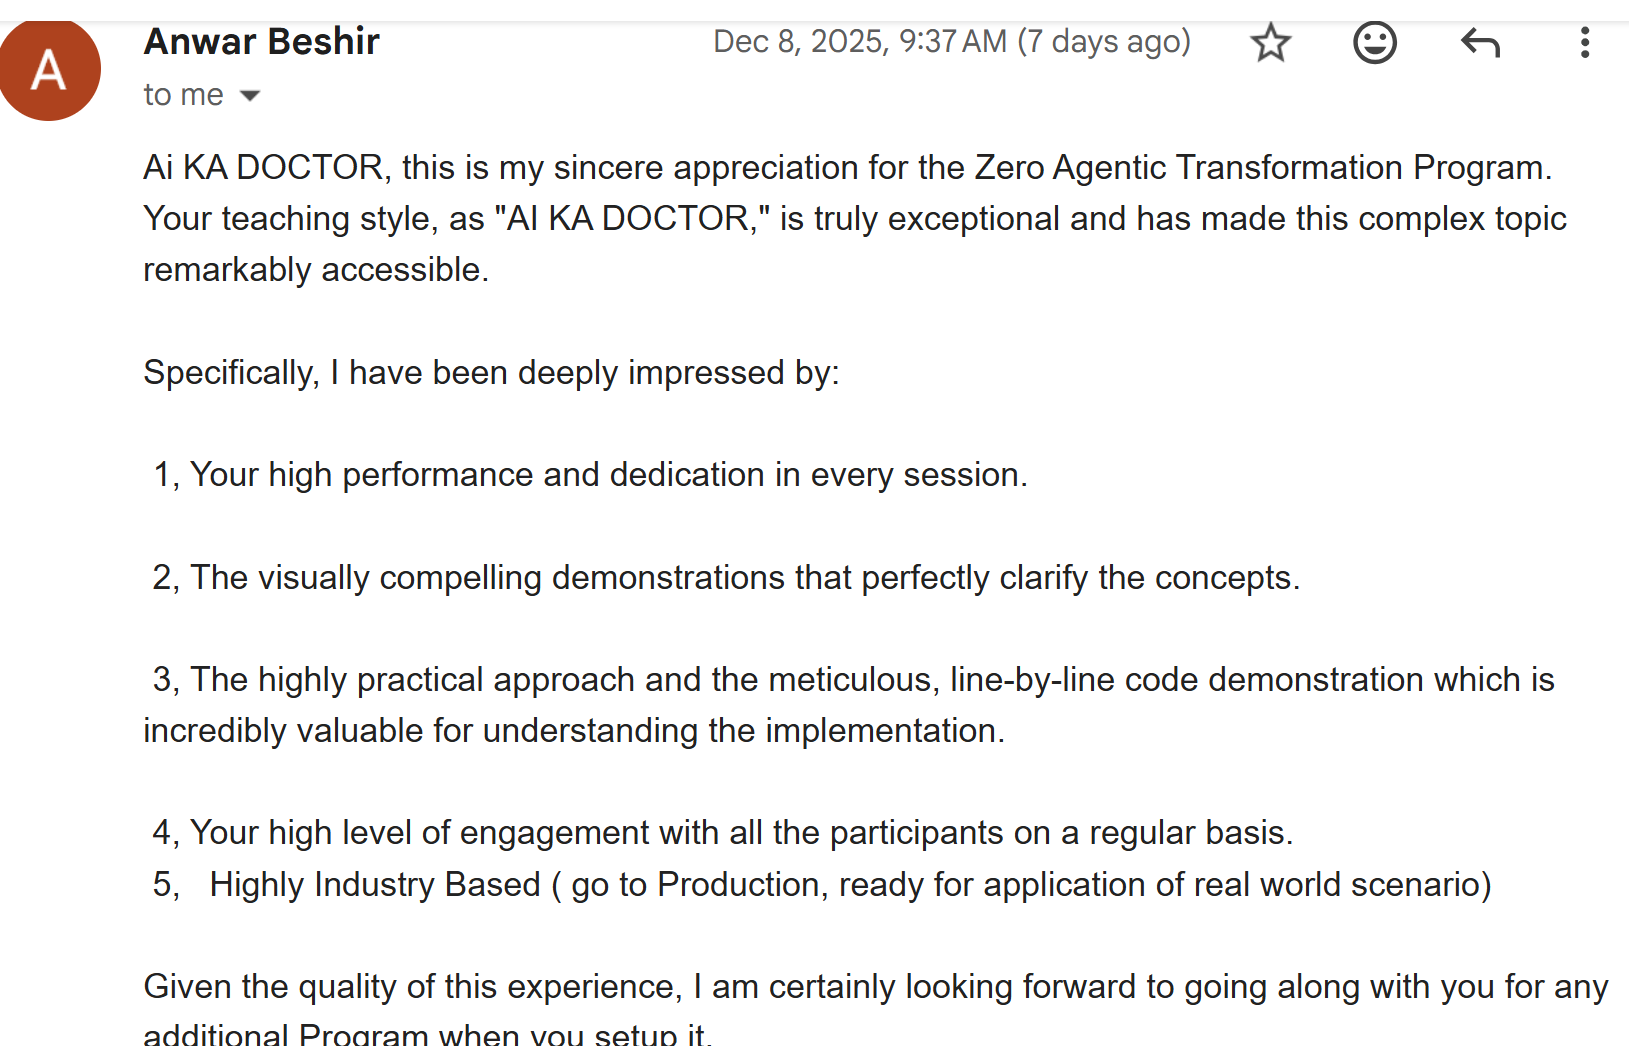
Task: Click the "to me" recipient text
Action: click(x=183, y=95)
